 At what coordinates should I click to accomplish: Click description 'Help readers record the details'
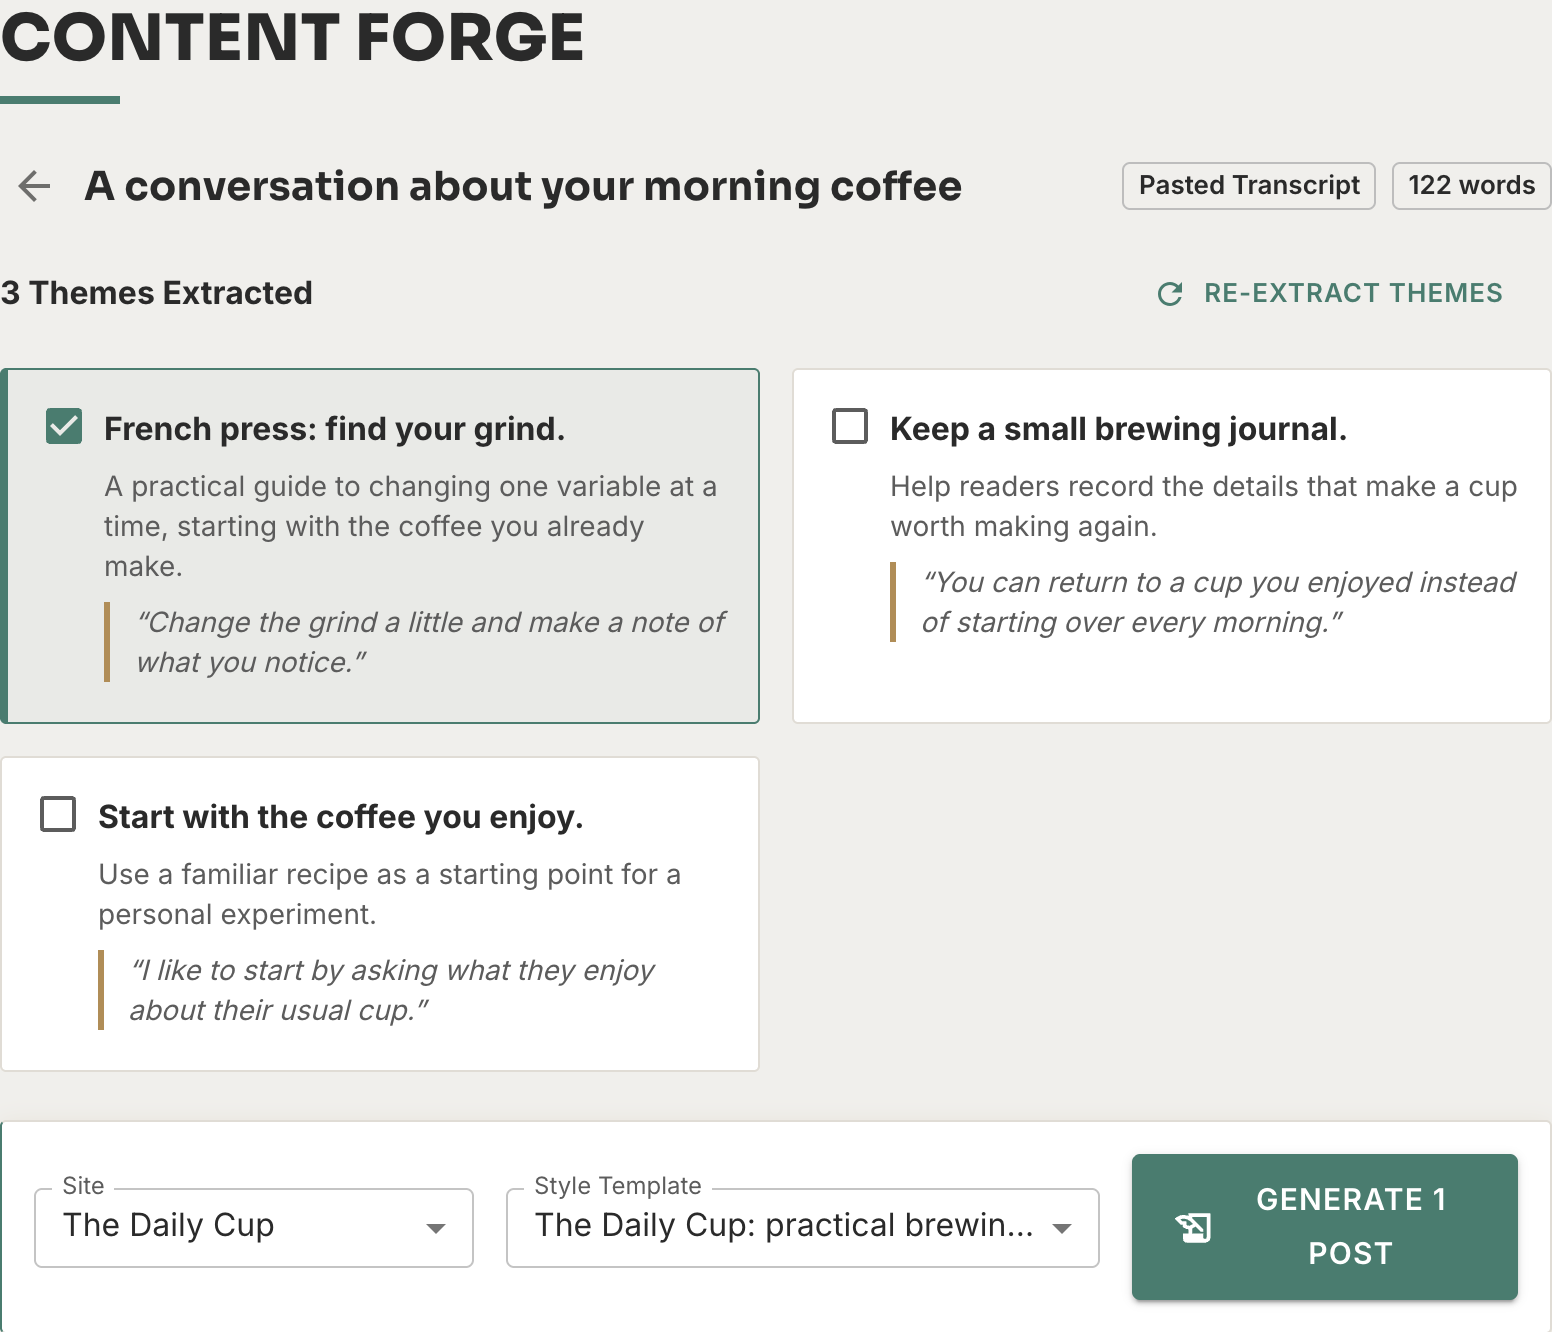point(1204,506)
